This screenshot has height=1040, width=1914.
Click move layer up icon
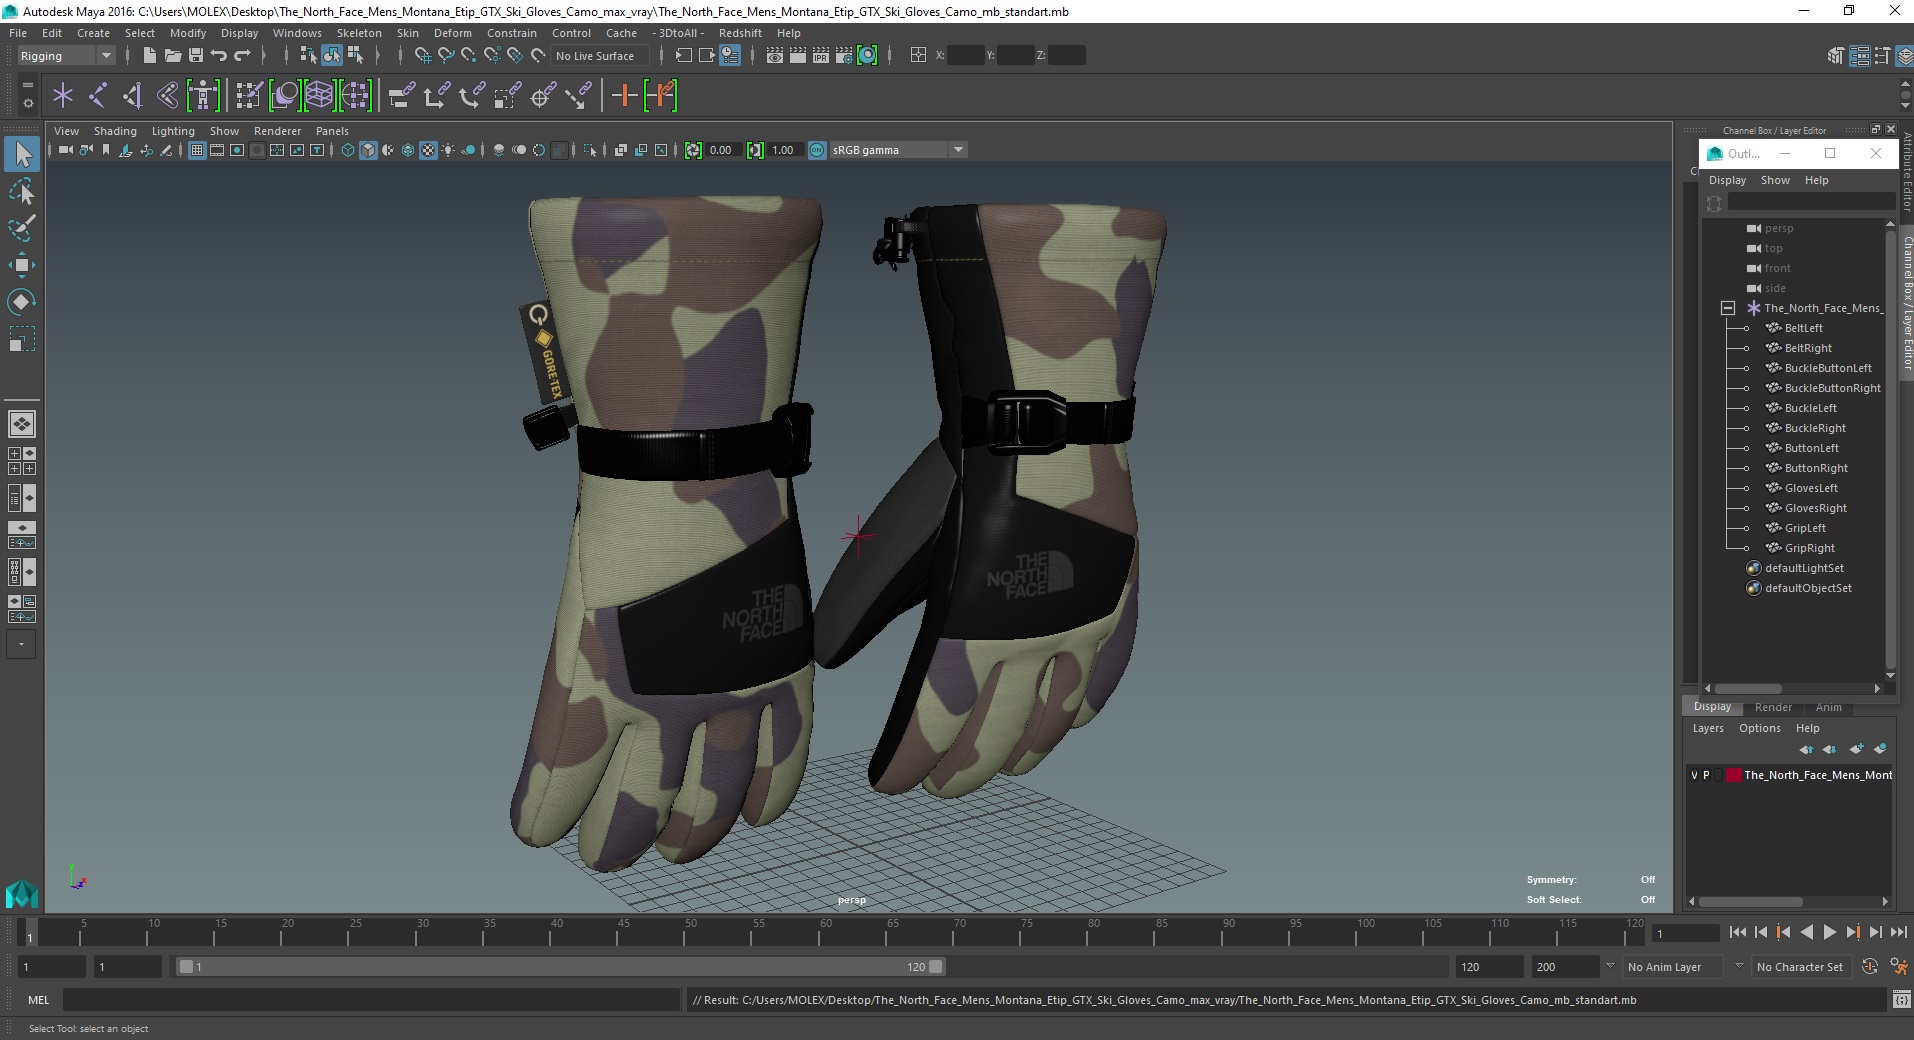[1806, 749]
